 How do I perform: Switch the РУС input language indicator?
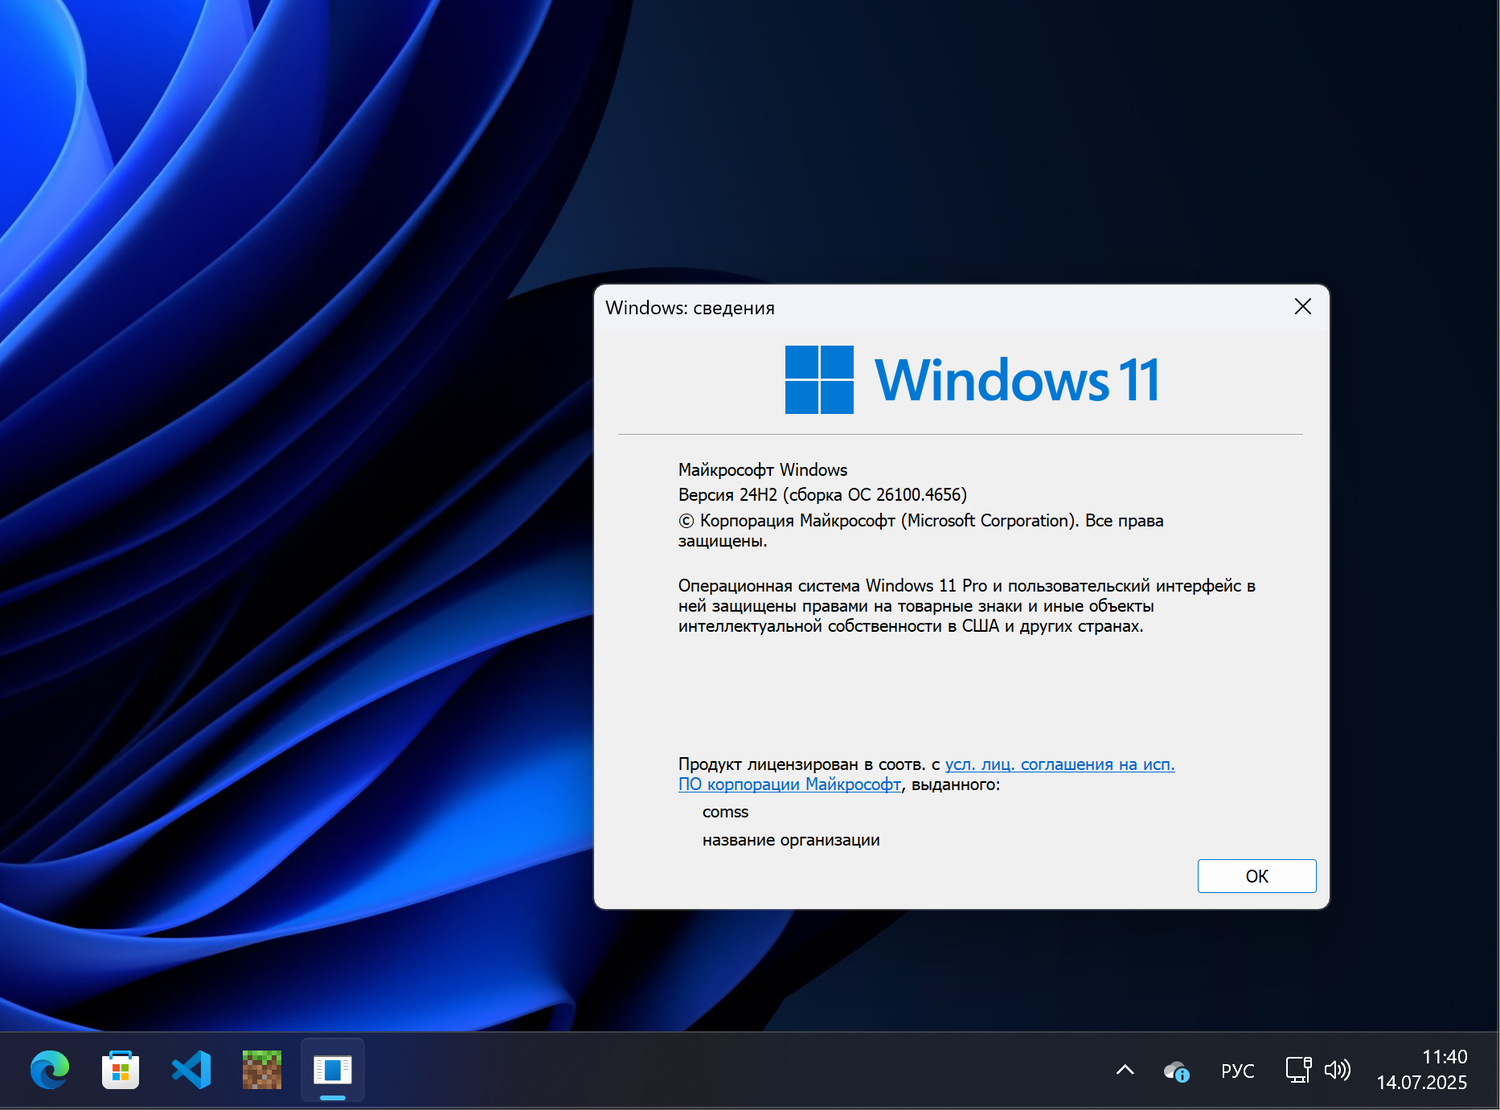pyautogui.click(x=1238, y=1071)
